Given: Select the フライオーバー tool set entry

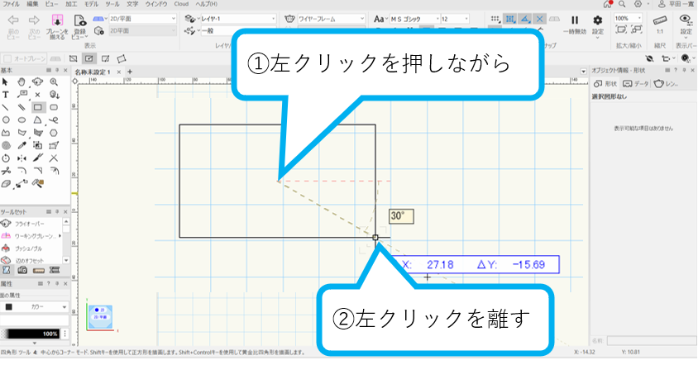Looking at the screenshot, I should coord(29,223).
